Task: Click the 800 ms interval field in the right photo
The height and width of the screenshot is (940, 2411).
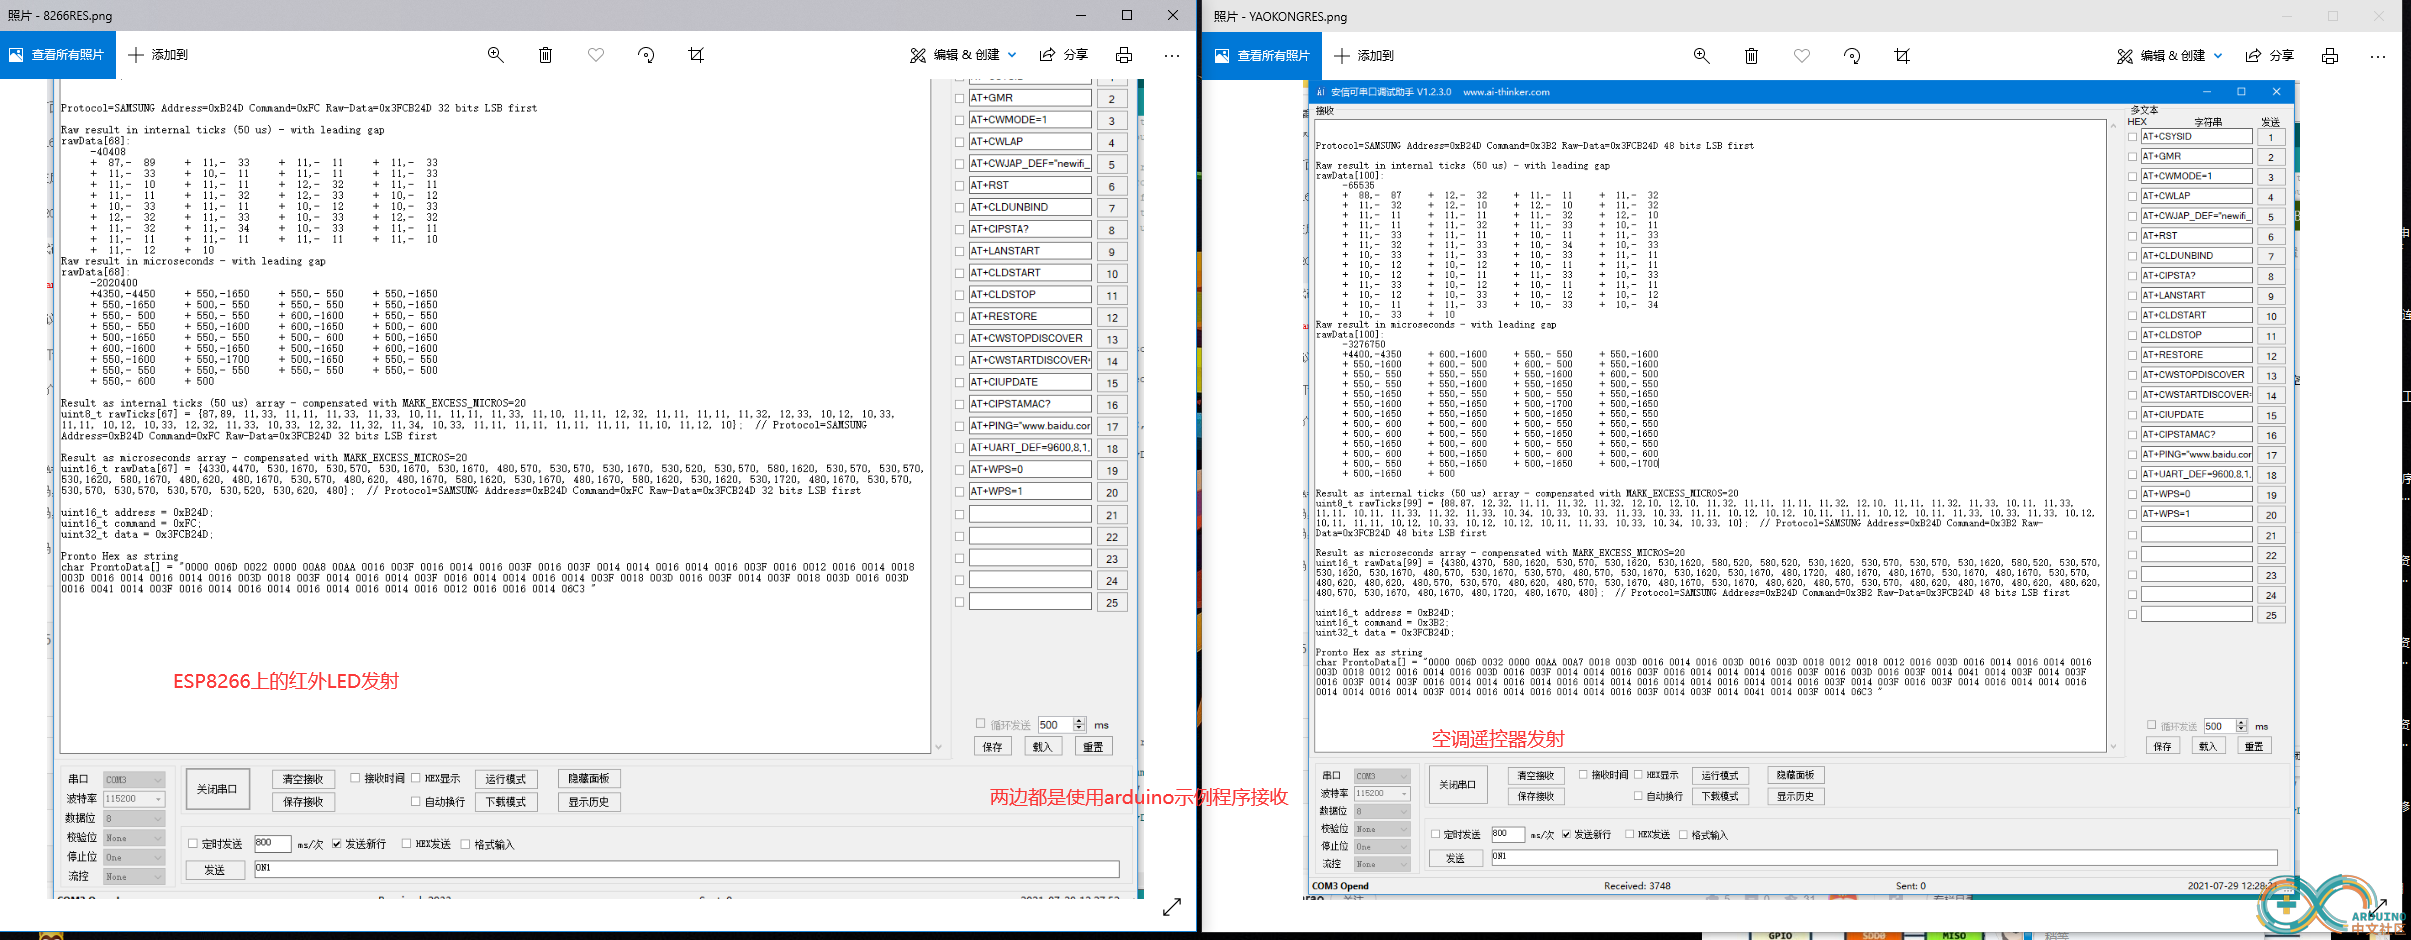Action: click(1507, 834)
